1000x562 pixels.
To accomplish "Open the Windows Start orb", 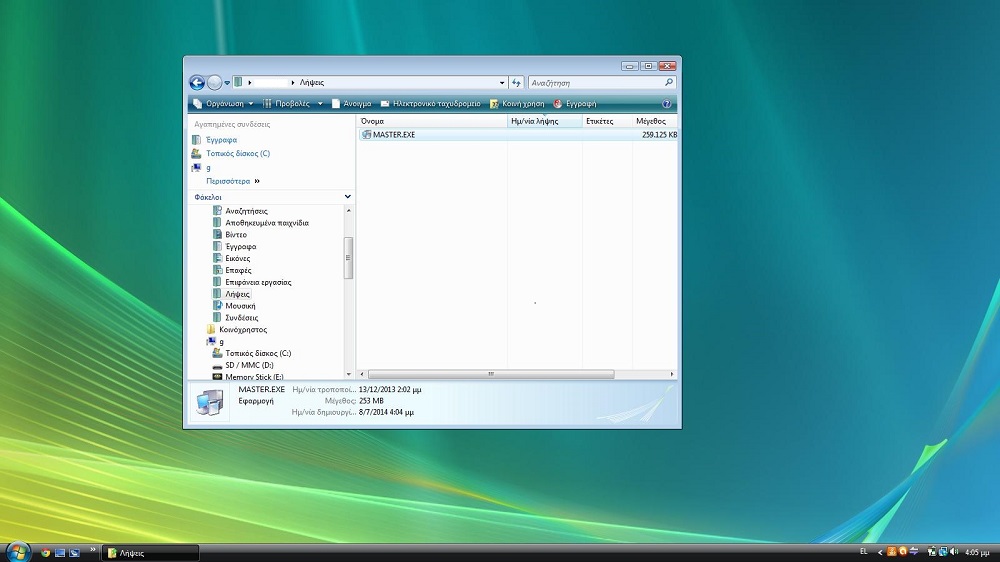I will pyautogui.click(x=18, y=552).
